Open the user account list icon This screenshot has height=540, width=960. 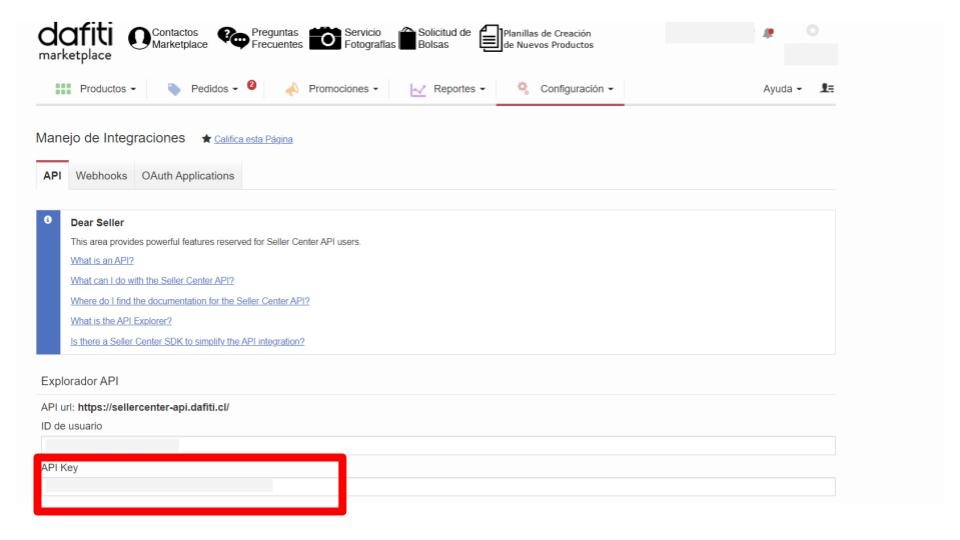click(827, 88)
